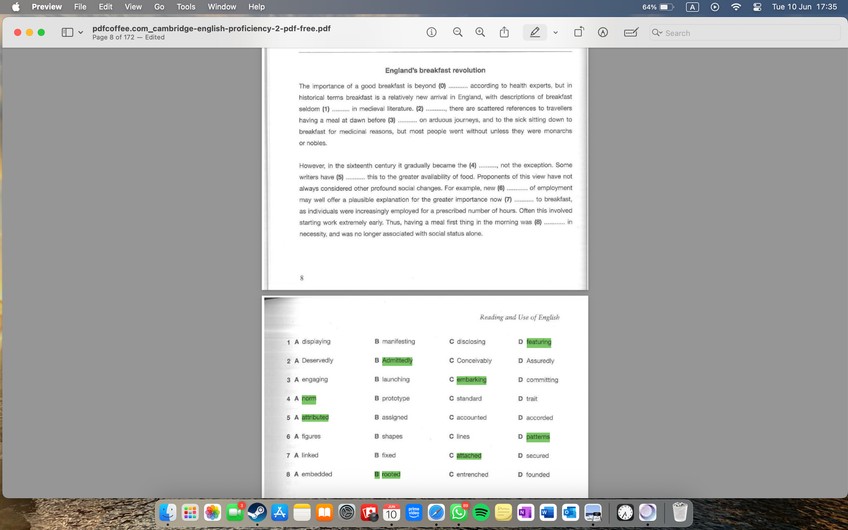This screenshot has width=848, height=530.
Task: Toggle the sidebar view button
Action: 67,32
